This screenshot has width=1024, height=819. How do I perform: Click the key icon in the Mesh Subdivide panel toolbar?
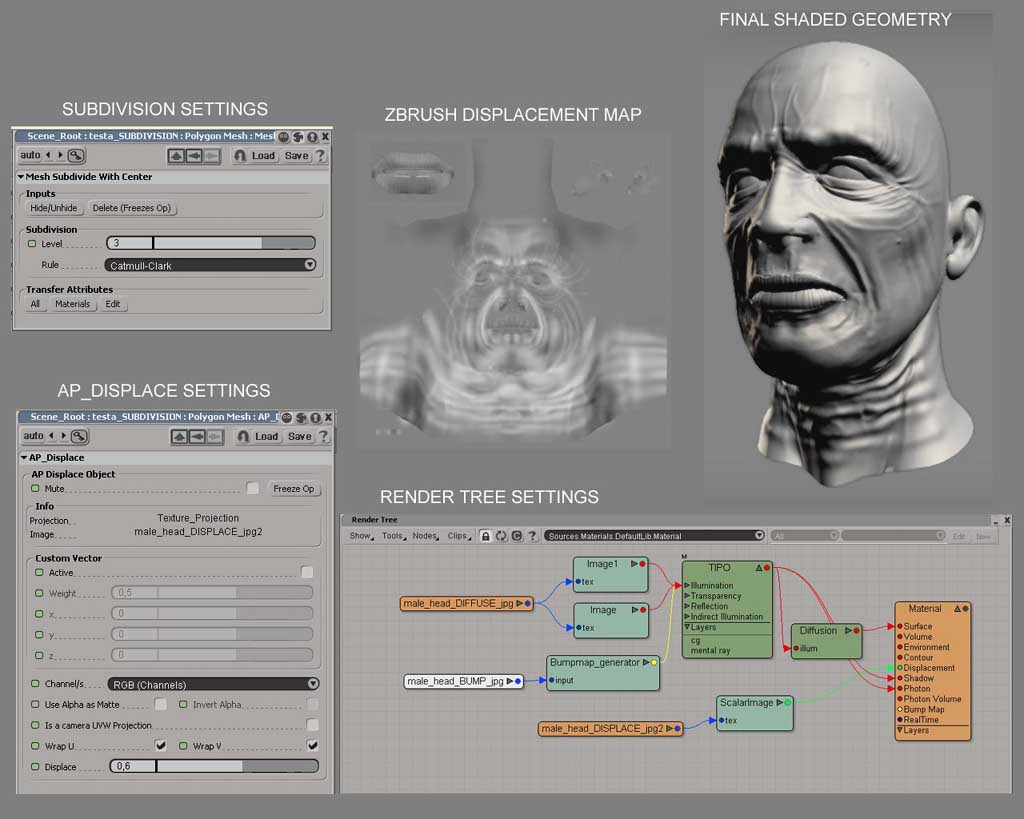point(76,155)
